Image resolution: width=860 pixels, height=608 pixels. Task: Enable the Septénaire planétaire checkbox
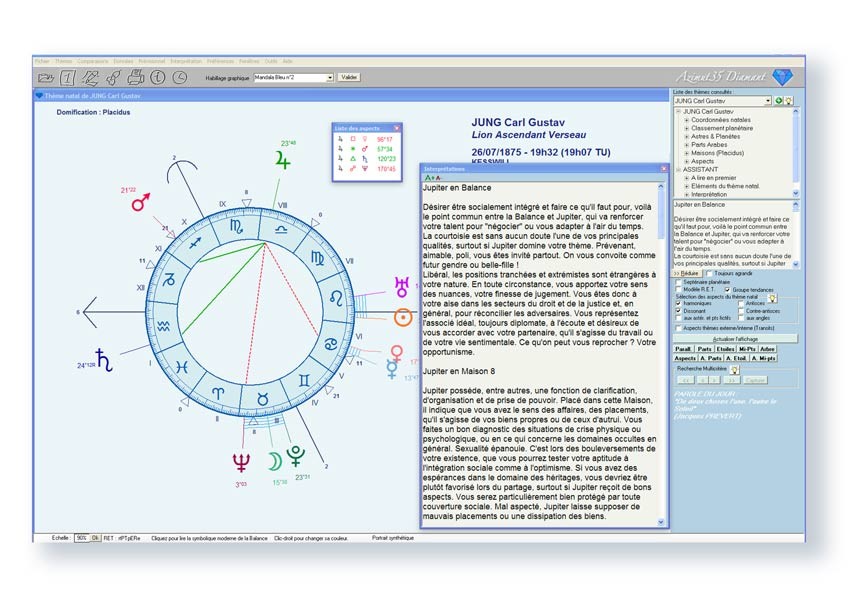(x=678, y=283)
